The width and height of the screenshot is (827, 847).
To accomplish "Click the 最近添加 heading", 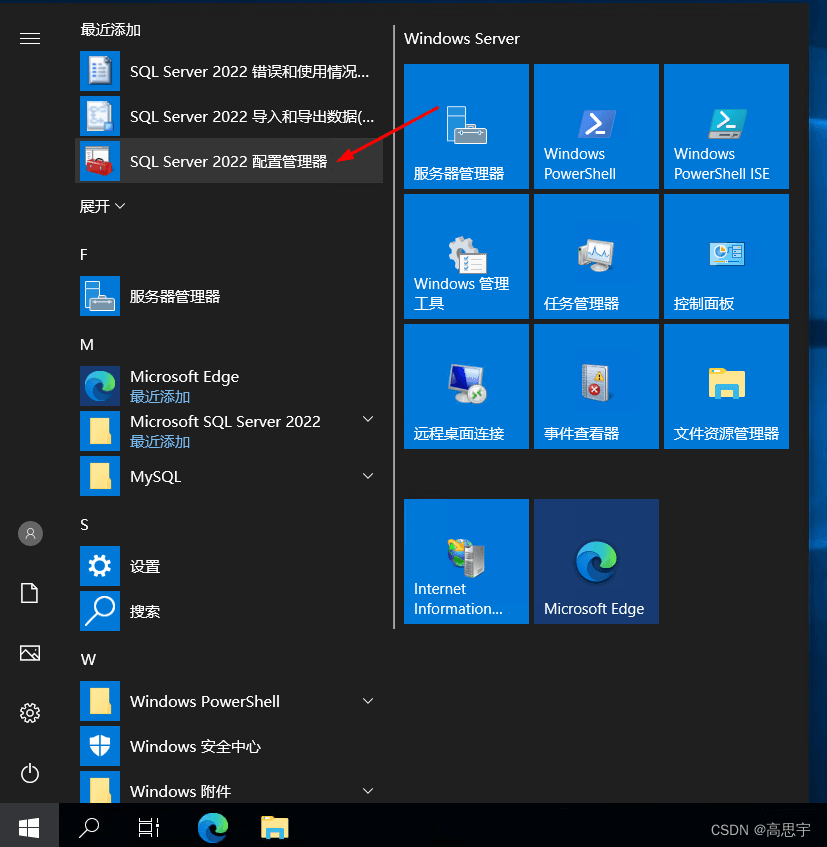I will point(111,30).
